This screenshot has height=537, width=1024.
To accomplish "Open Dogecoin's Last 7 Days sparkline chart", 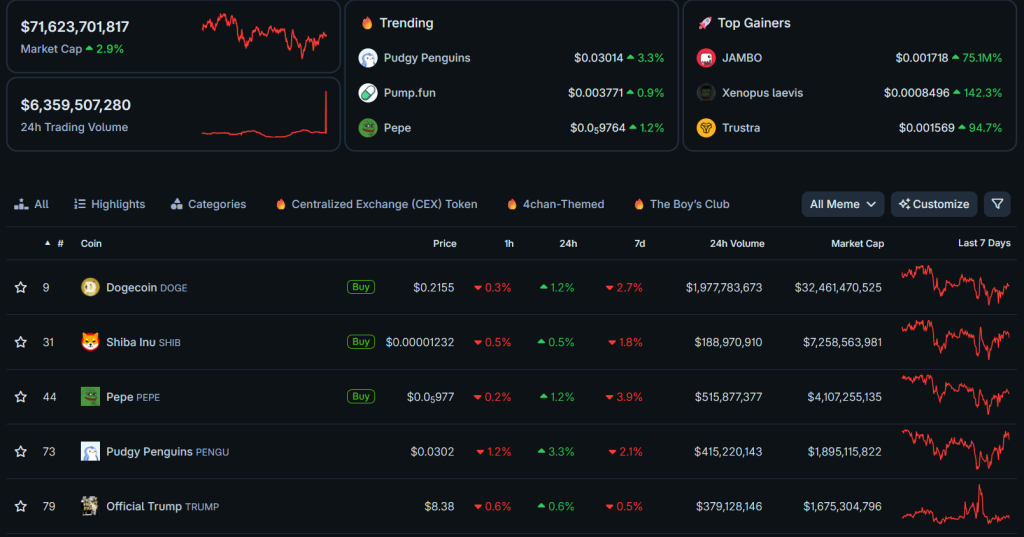I will pyautogui.click(x=955, y=286).
